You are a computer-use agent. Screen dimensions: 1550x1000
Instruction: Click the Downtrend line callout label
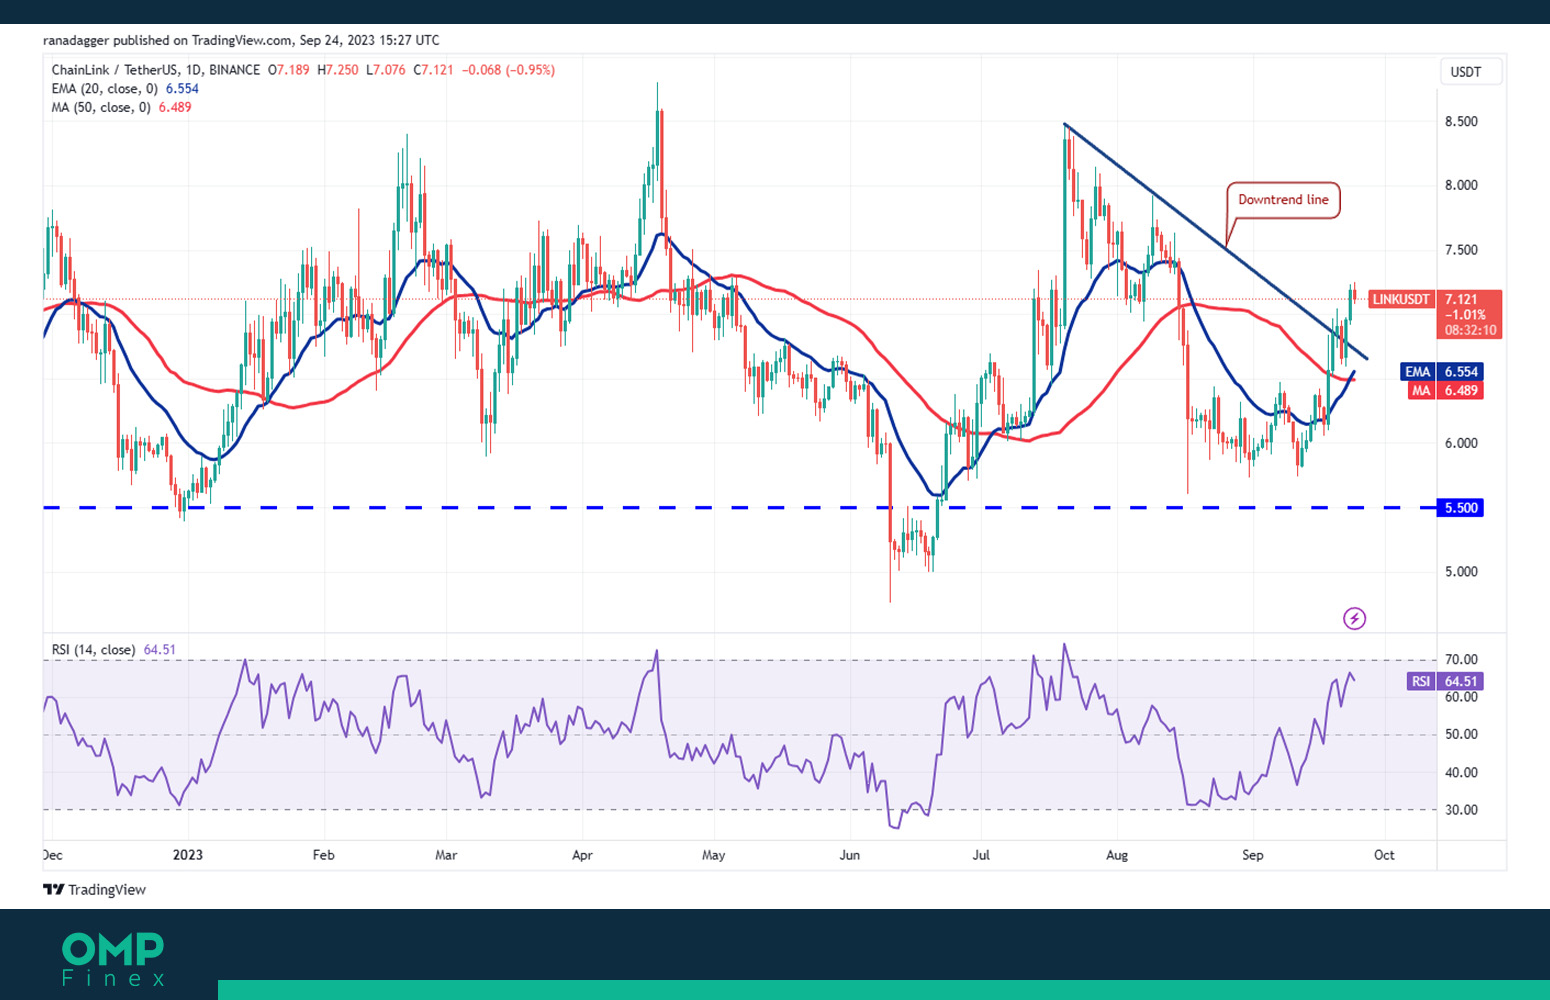[1283, 200]
